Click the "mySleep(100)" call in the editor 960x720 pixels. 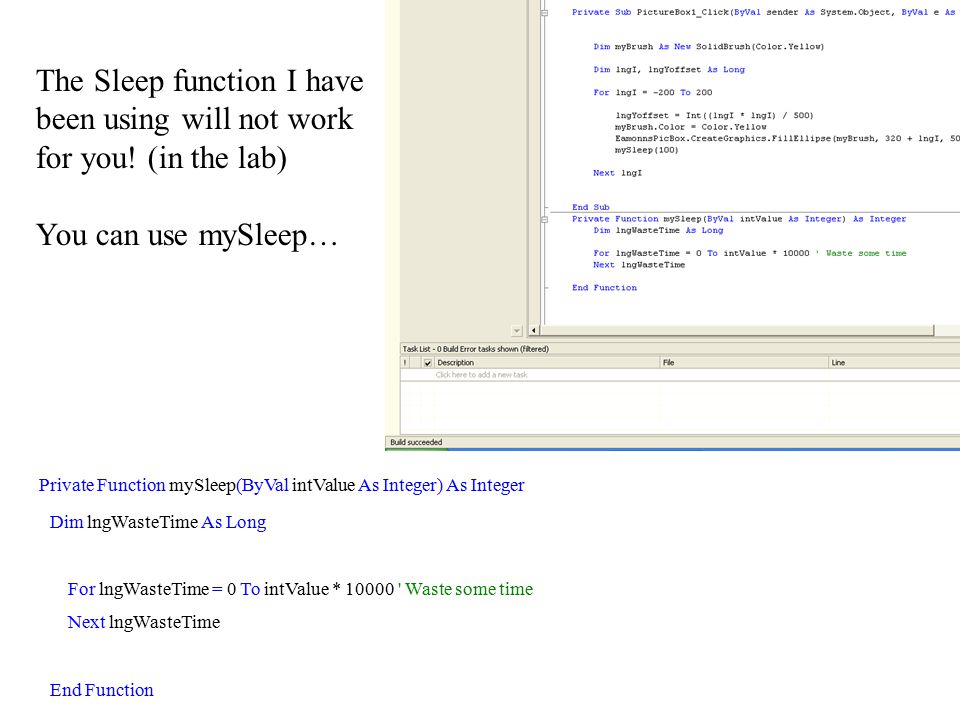[x=647, y=150]
